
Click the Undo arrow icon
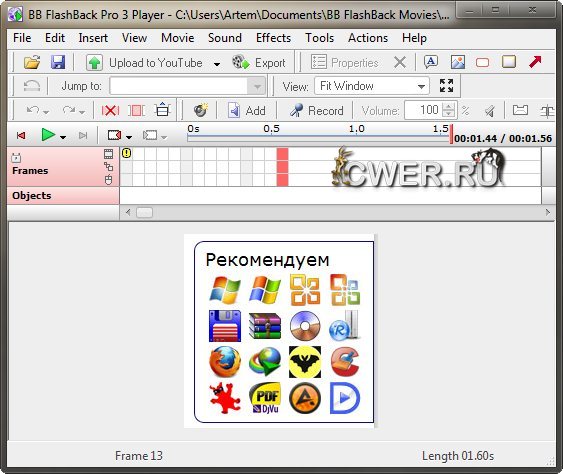point(33,110)
